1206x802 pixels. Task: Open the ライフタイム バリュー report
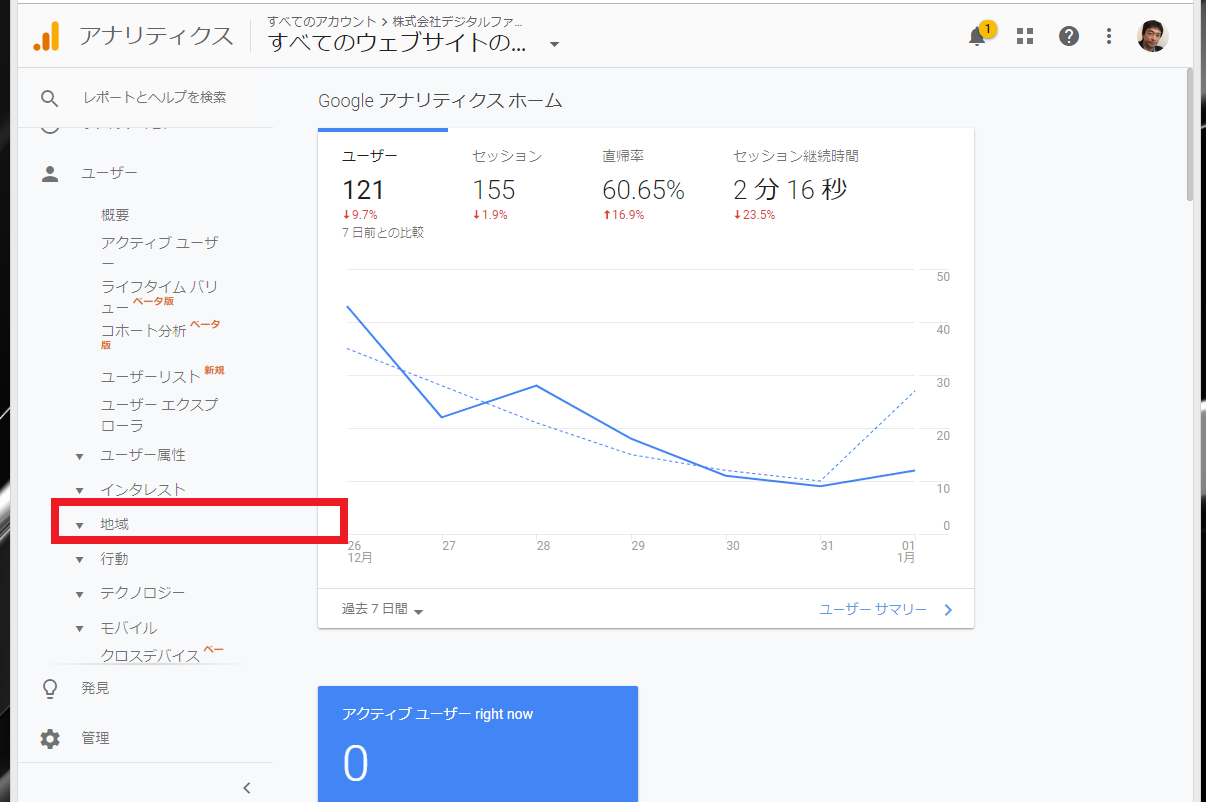tap(159, 297)
